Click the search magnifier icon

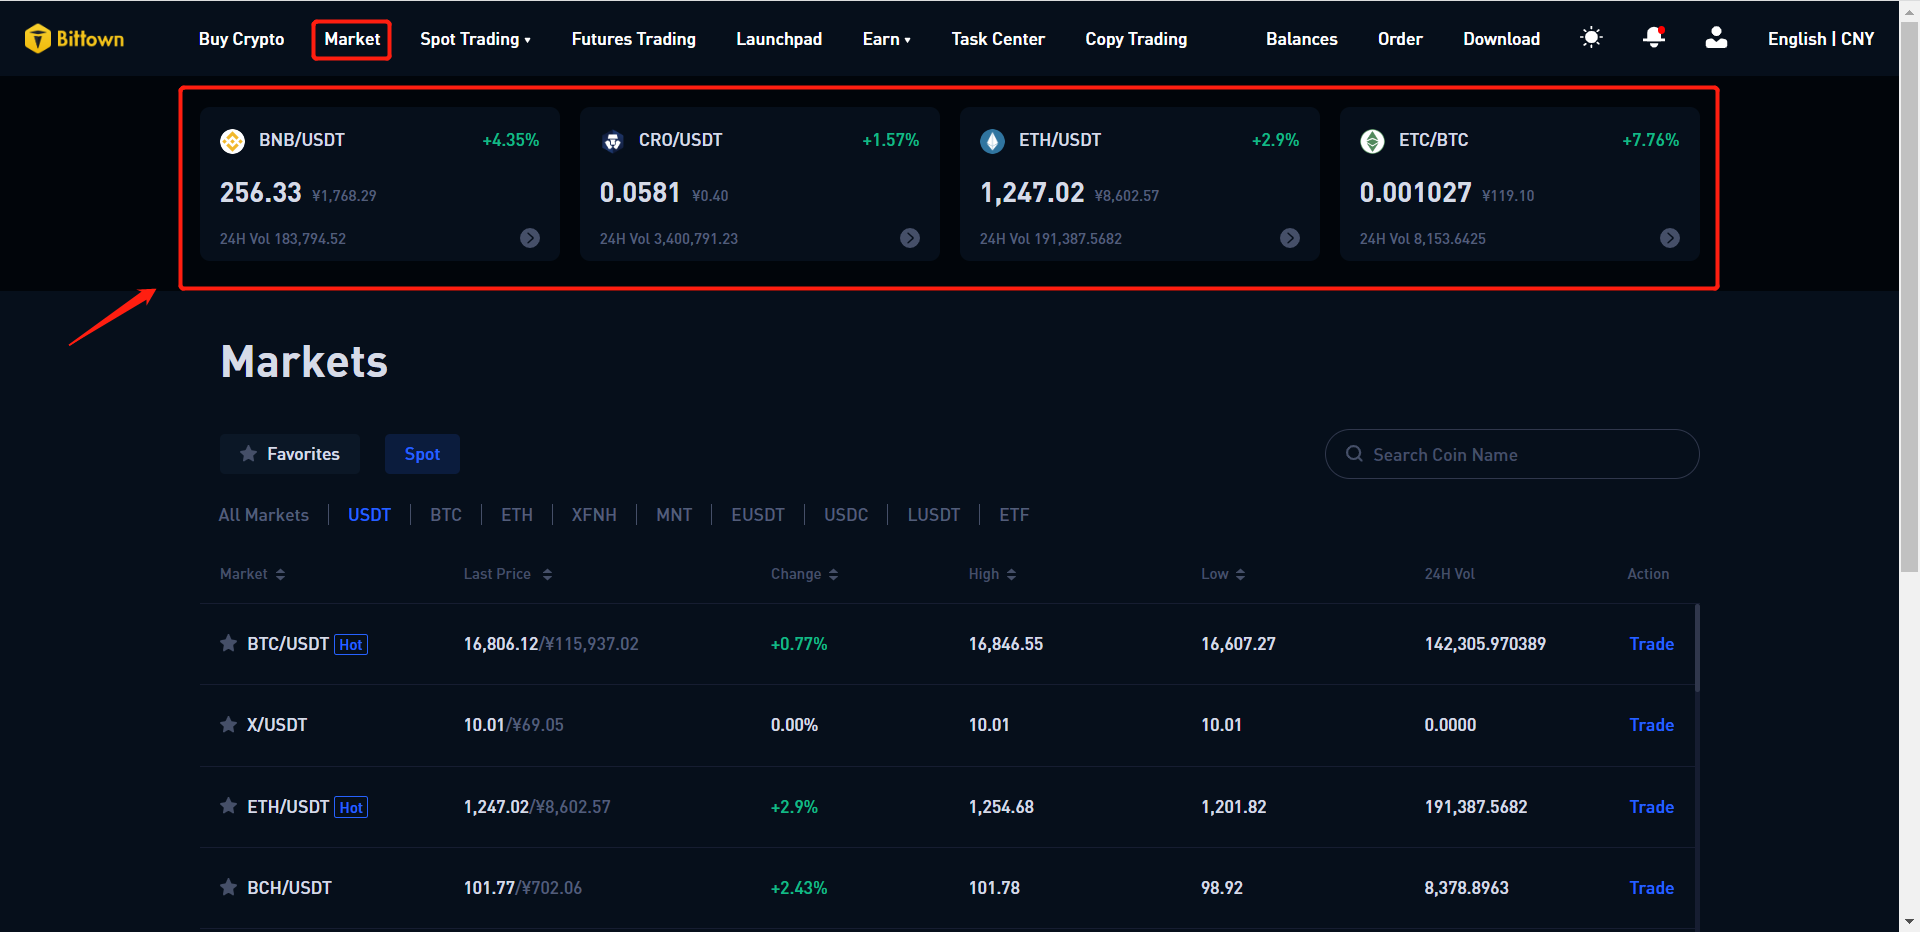(x=1354, y=454)
